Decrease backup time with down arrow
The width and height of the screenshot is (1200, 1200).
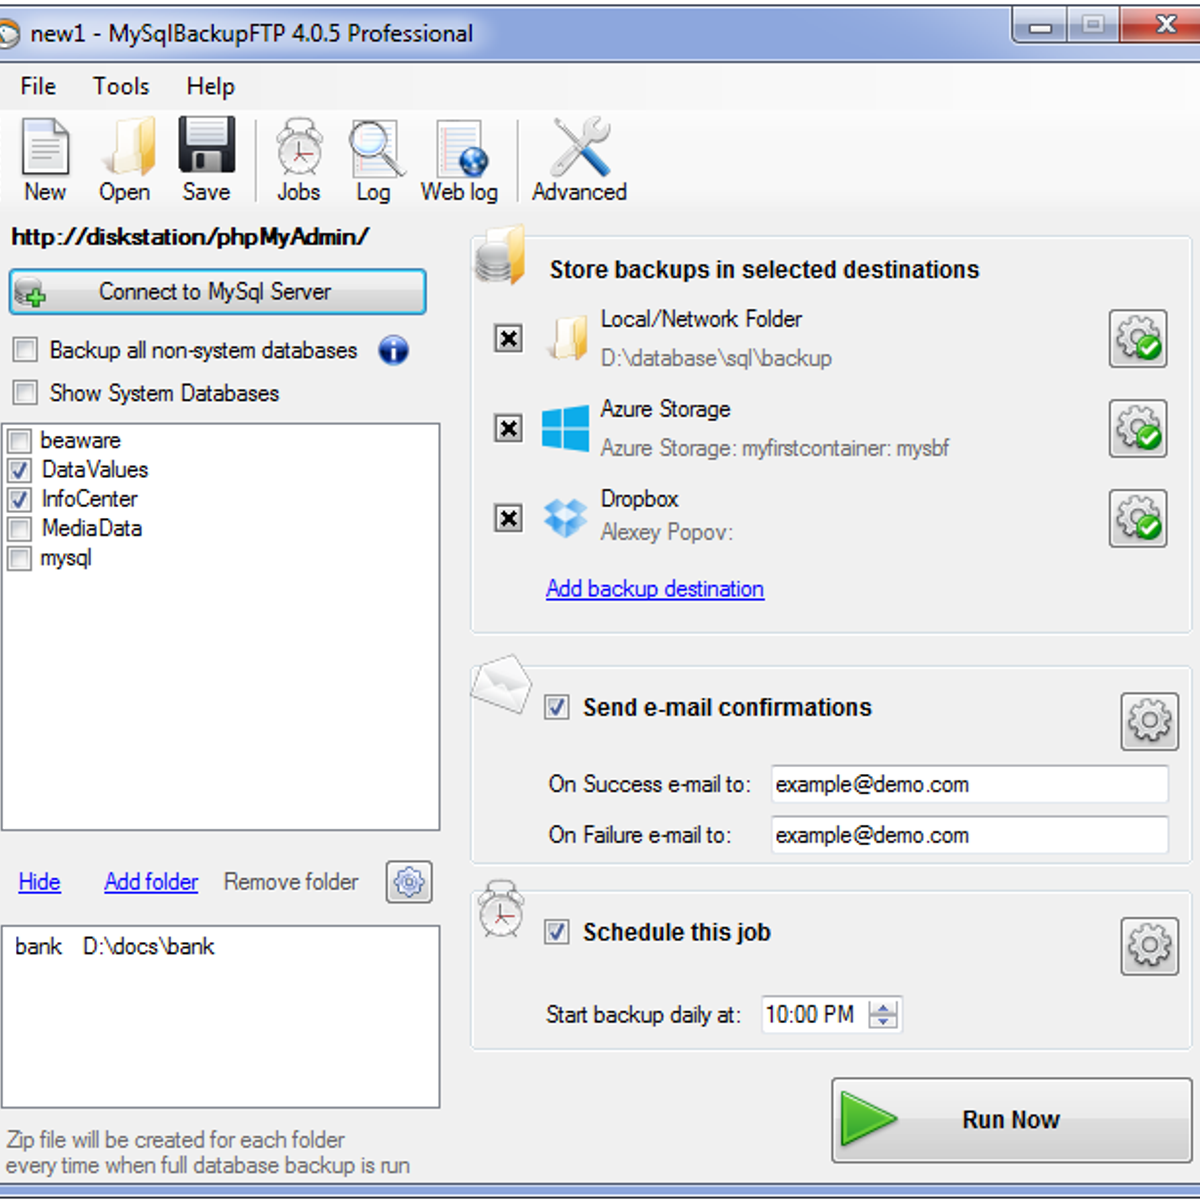click(x=884, y=1023)
